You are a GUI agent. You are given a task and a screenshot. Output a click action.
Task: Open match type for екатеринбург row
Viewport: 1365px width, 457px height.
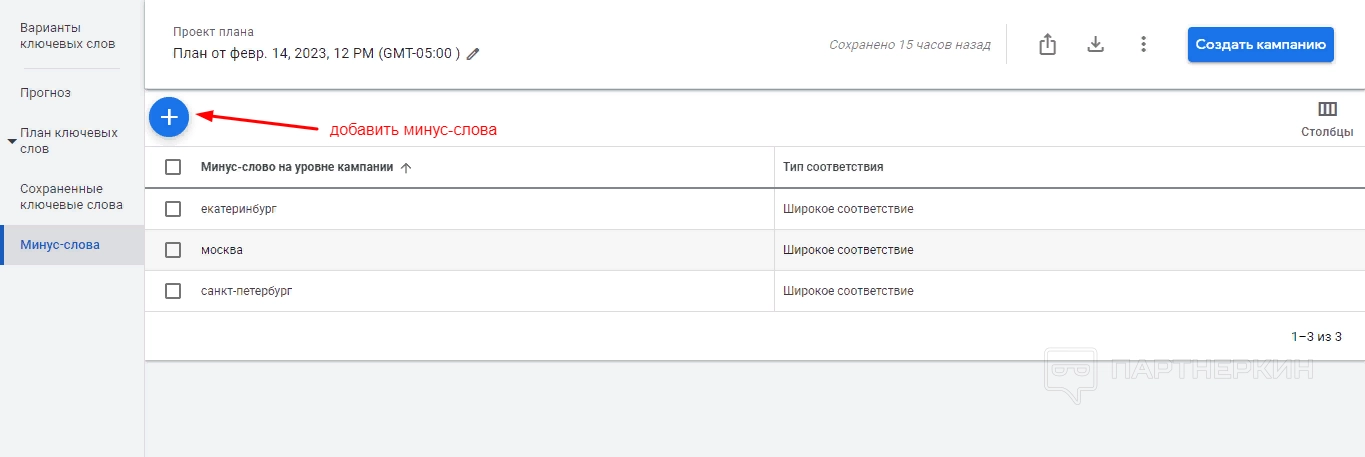848,209
